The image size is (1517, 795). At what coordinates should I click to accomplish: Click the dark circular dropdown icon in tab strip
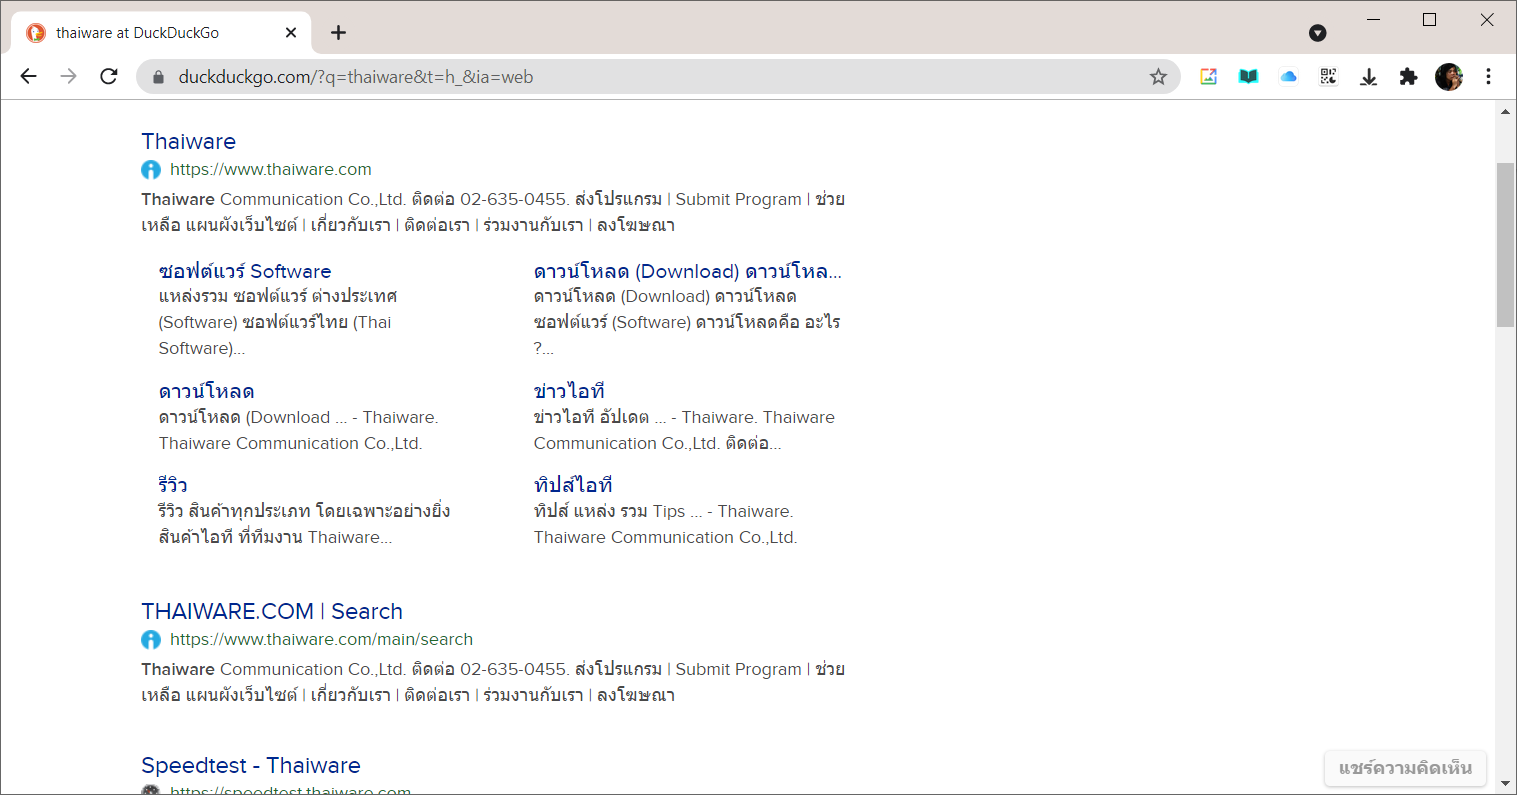coord(1318,33)
